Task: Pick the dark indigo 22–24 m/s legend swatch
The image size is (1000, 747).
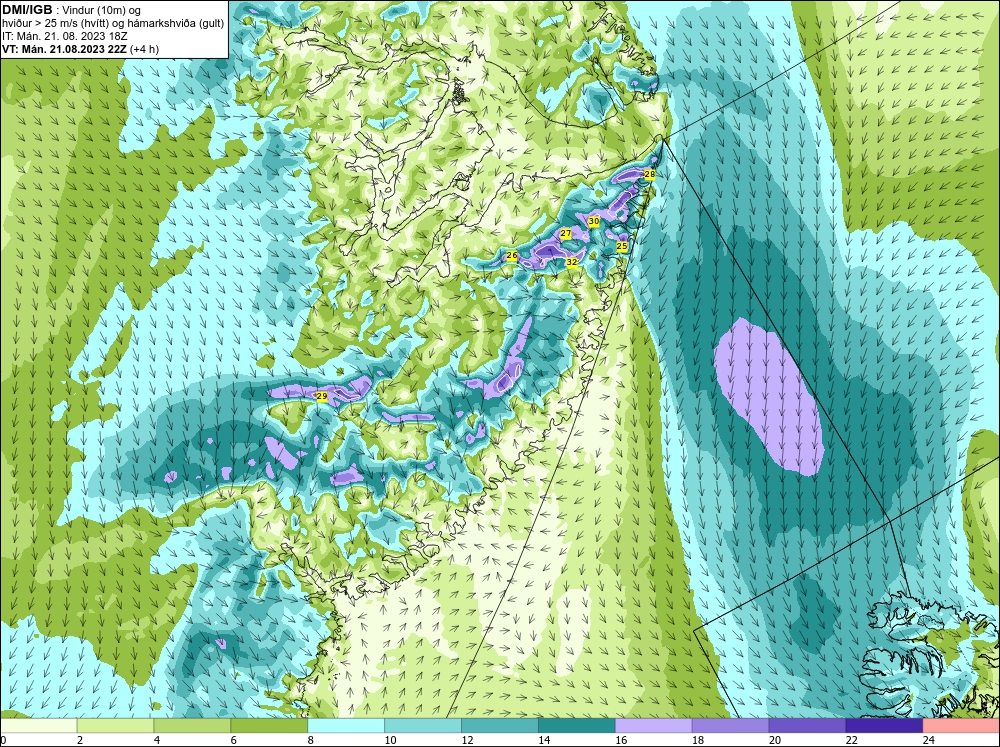Action: click(885, 726)
